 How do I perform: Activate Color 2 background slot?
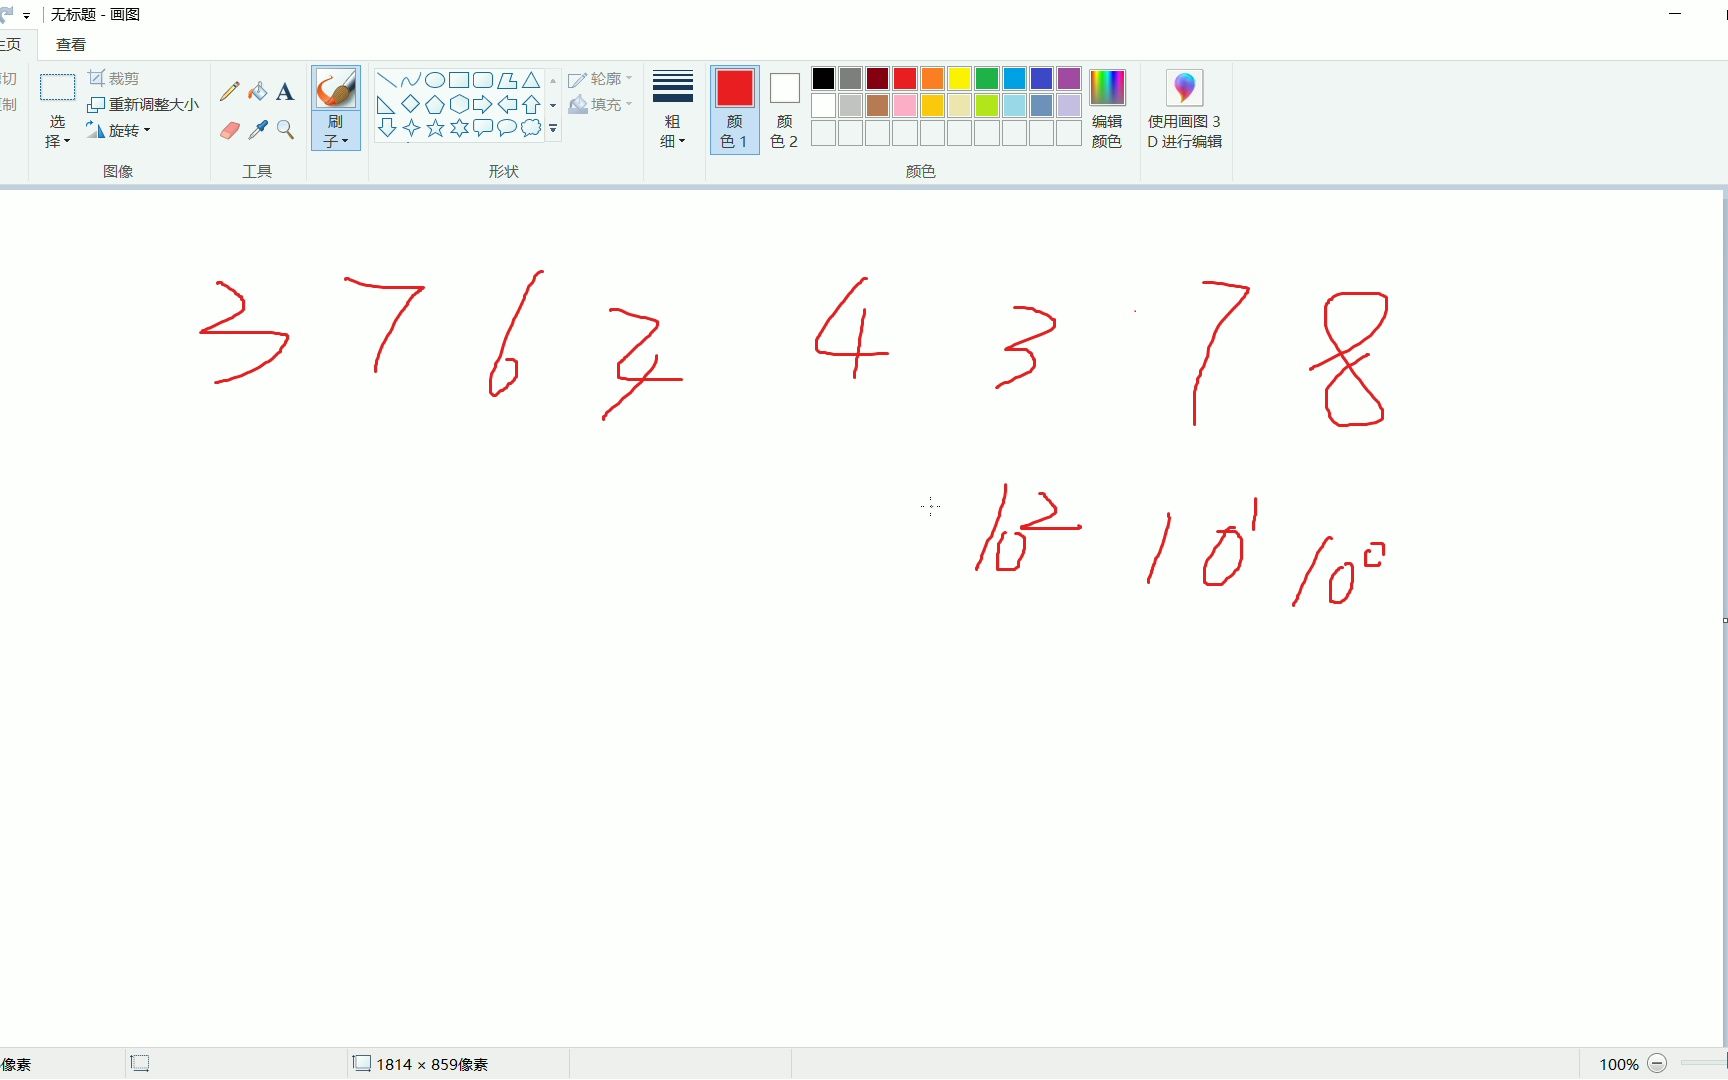[x=784, y=108]
